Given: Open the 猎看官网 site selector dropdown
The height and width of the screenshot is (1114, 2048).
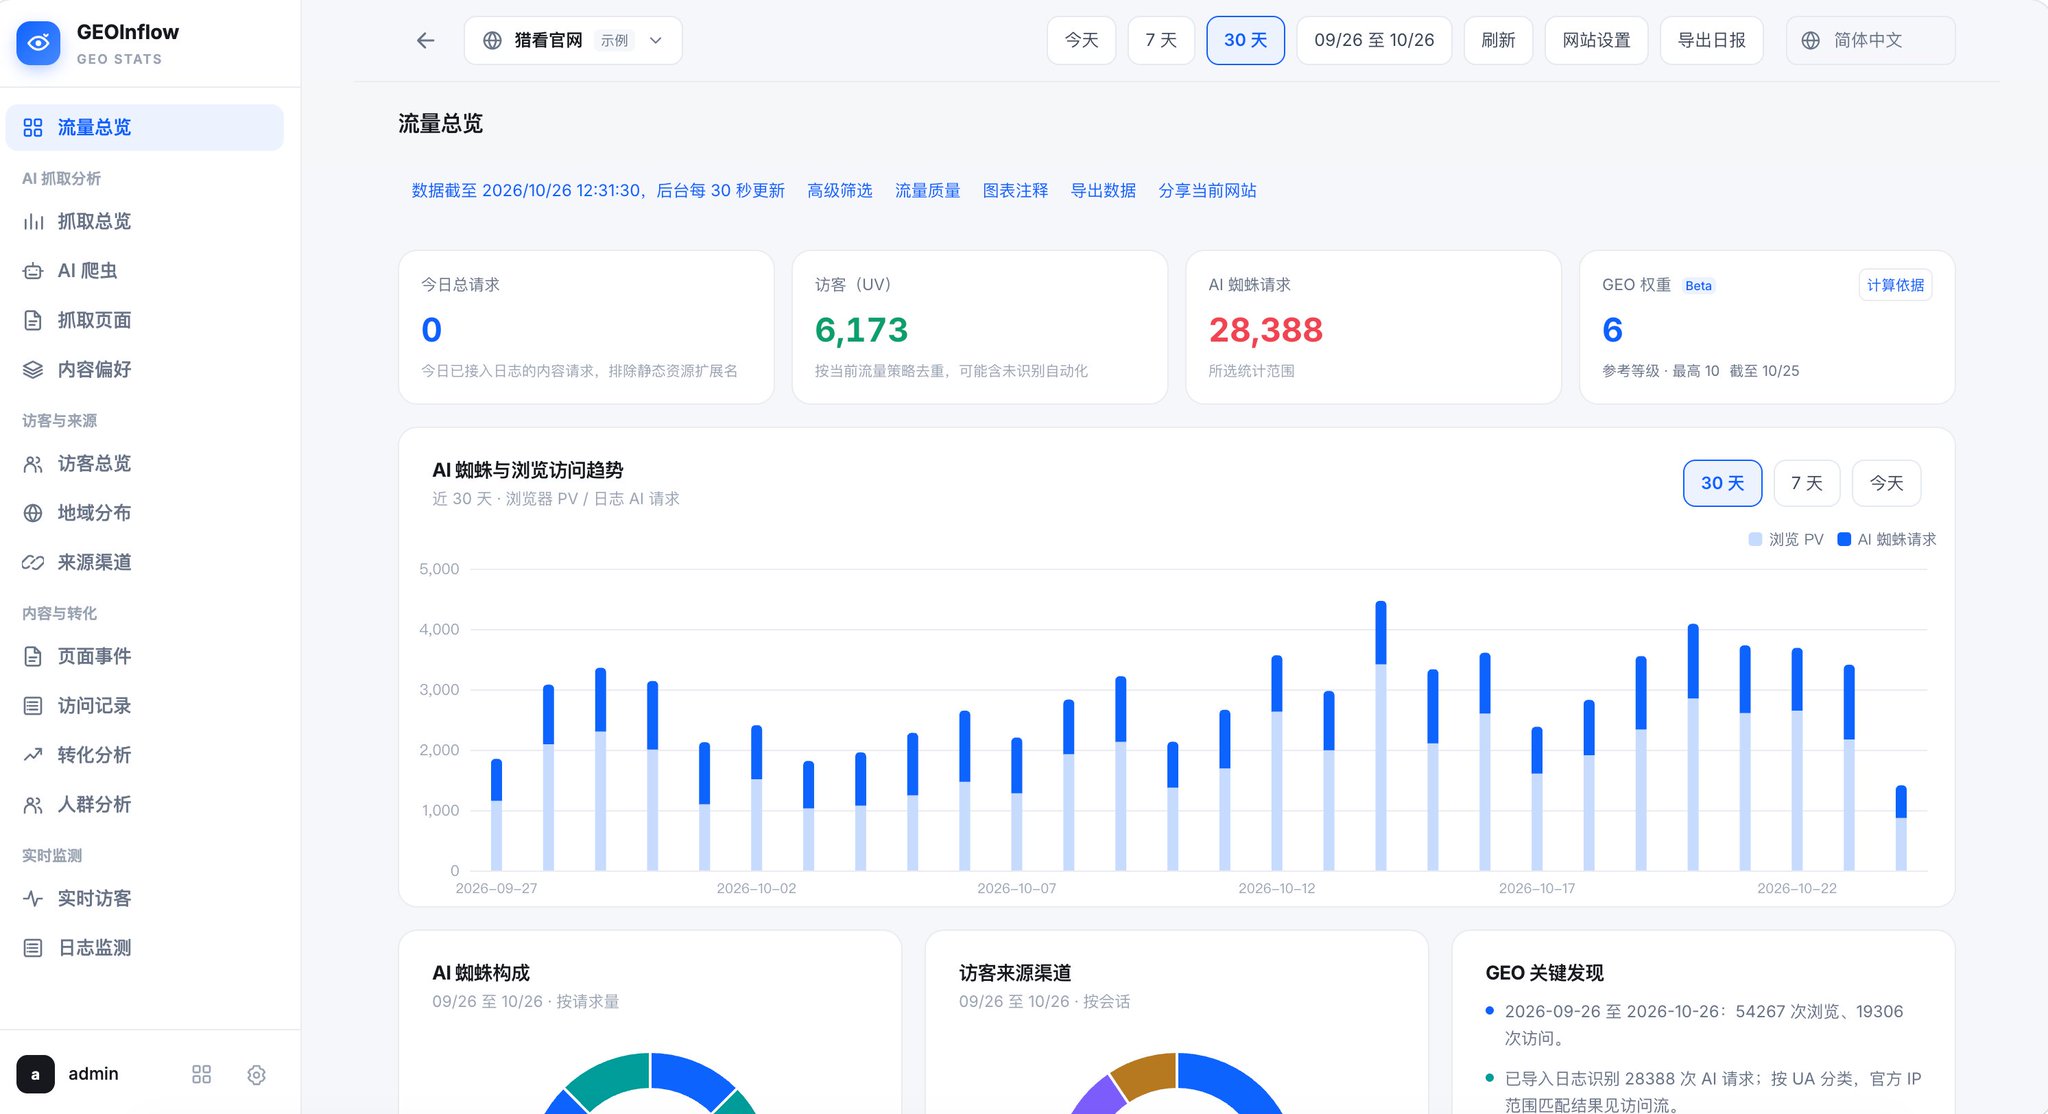Looking at the screenshot, I should click(573, 41).
